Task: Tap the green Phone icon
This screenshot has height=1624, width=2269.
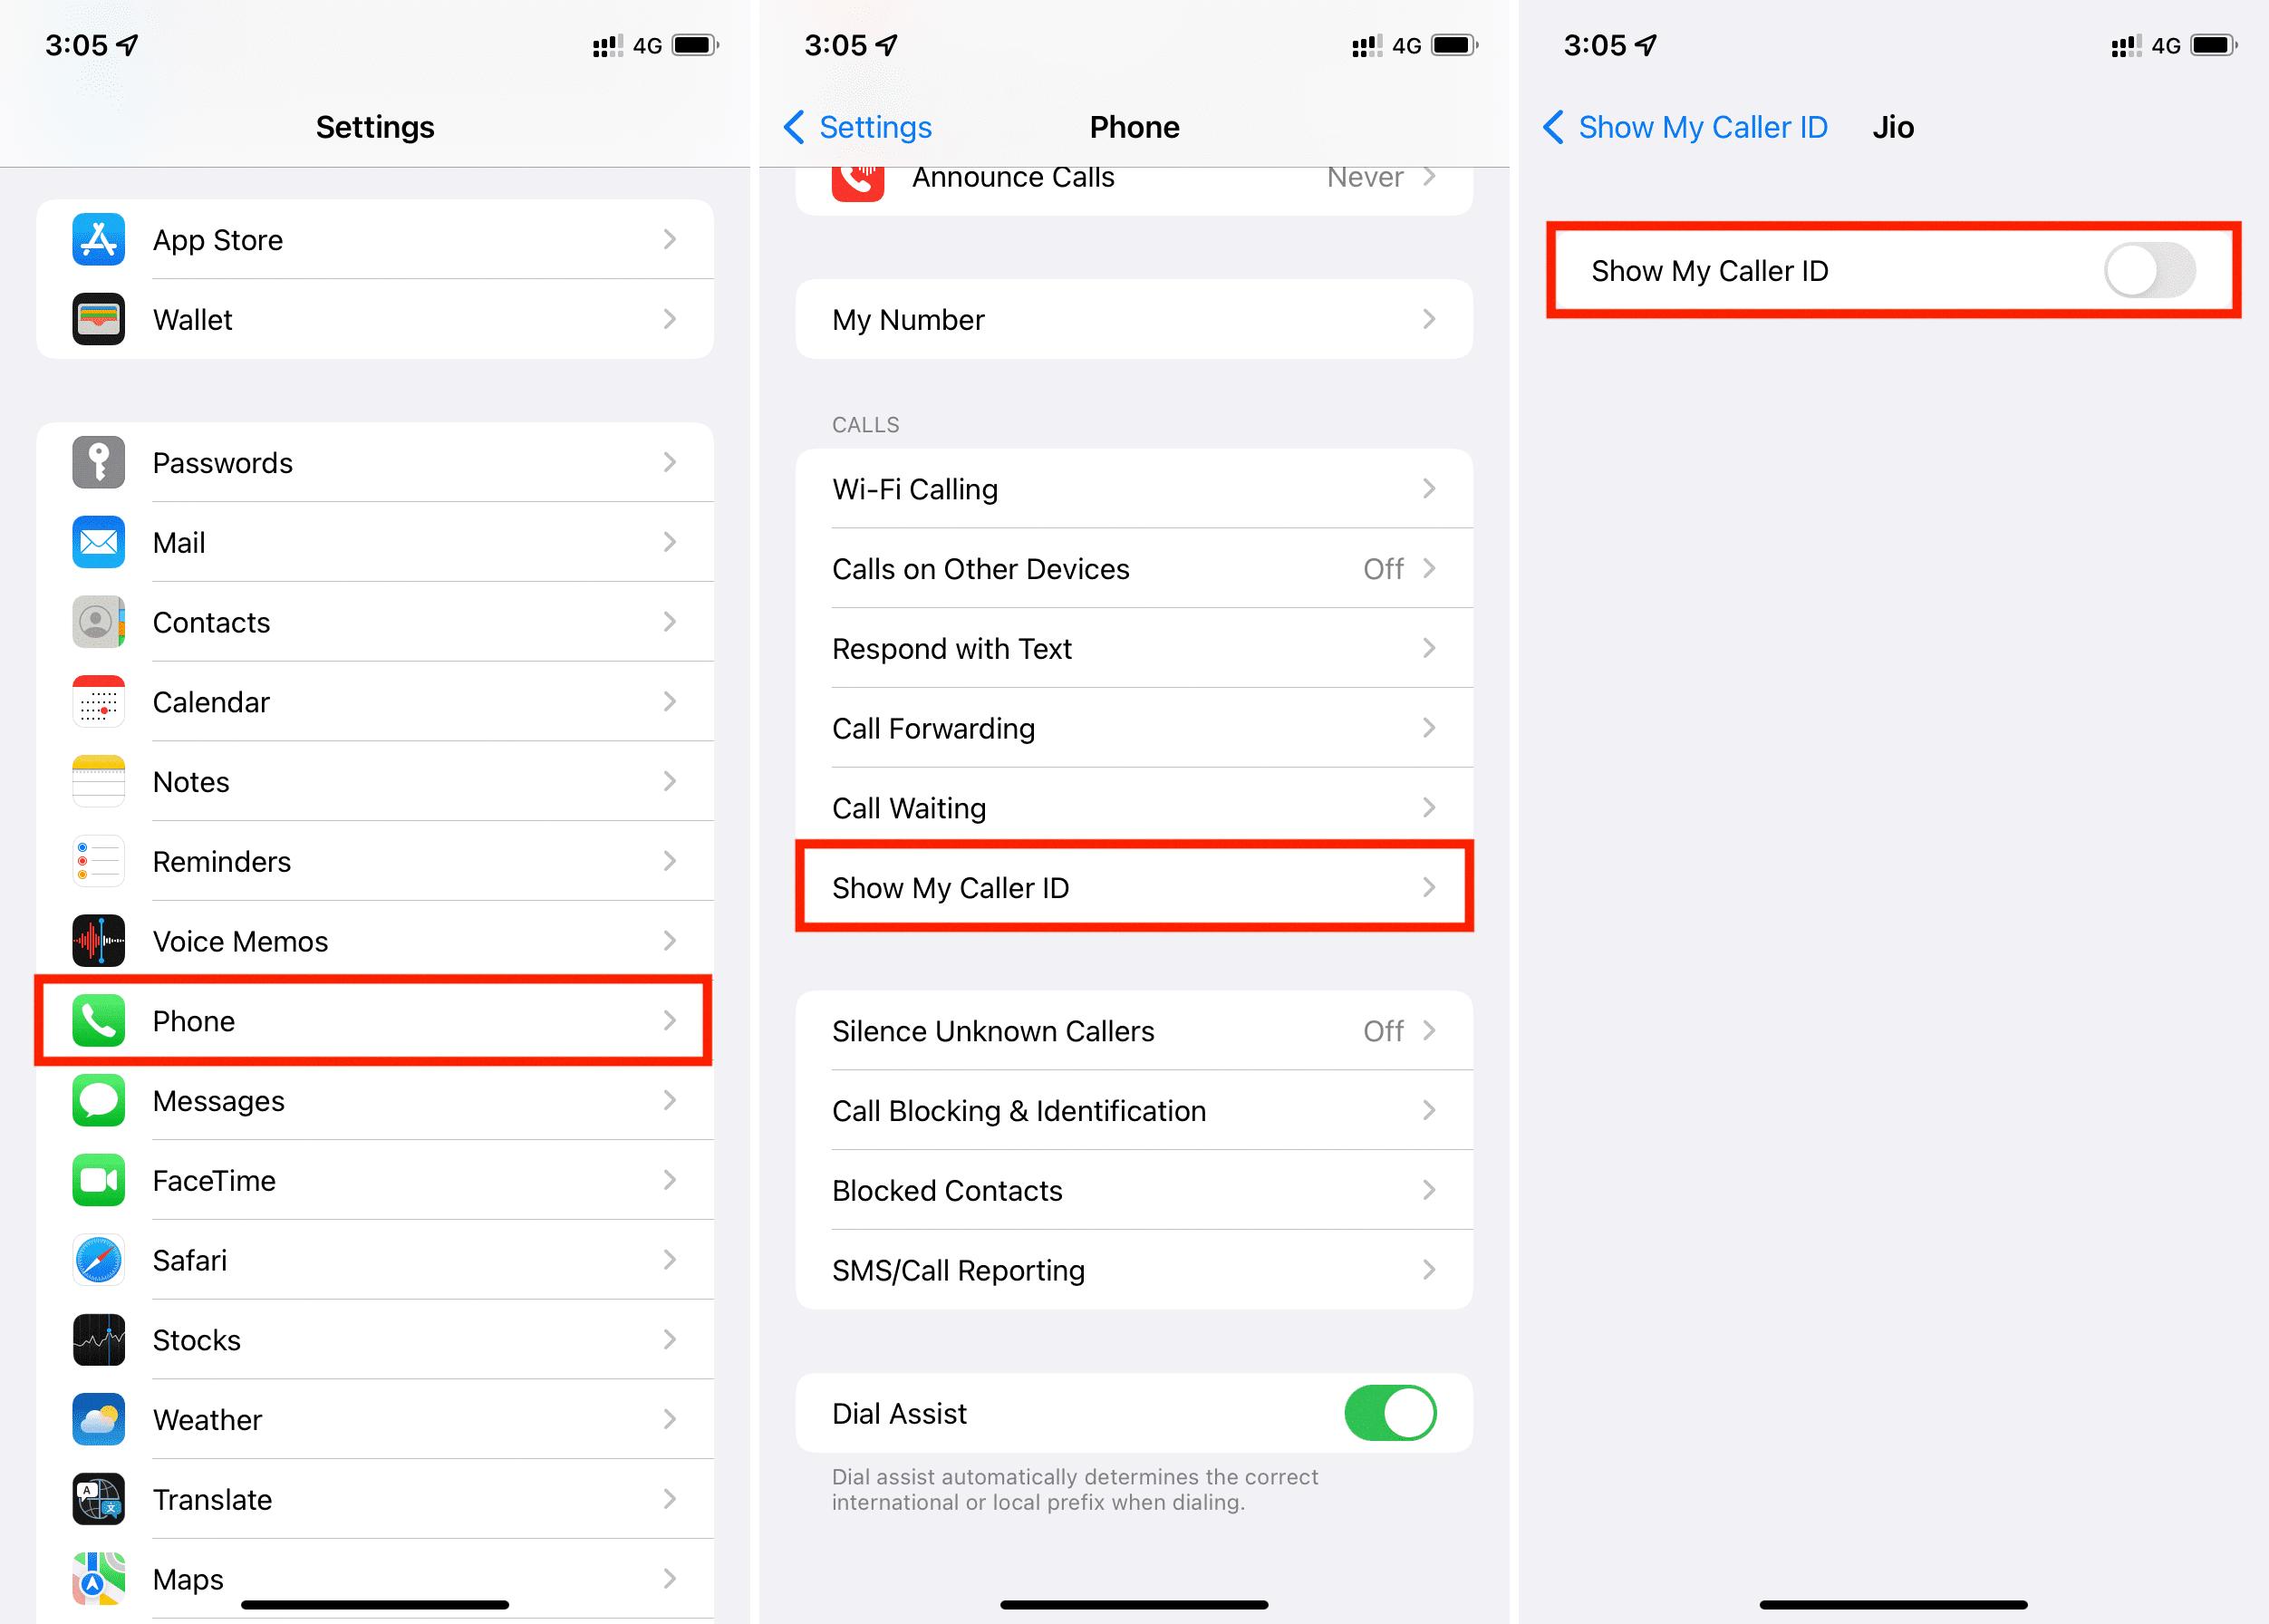Action: (x=98, y=1021)
